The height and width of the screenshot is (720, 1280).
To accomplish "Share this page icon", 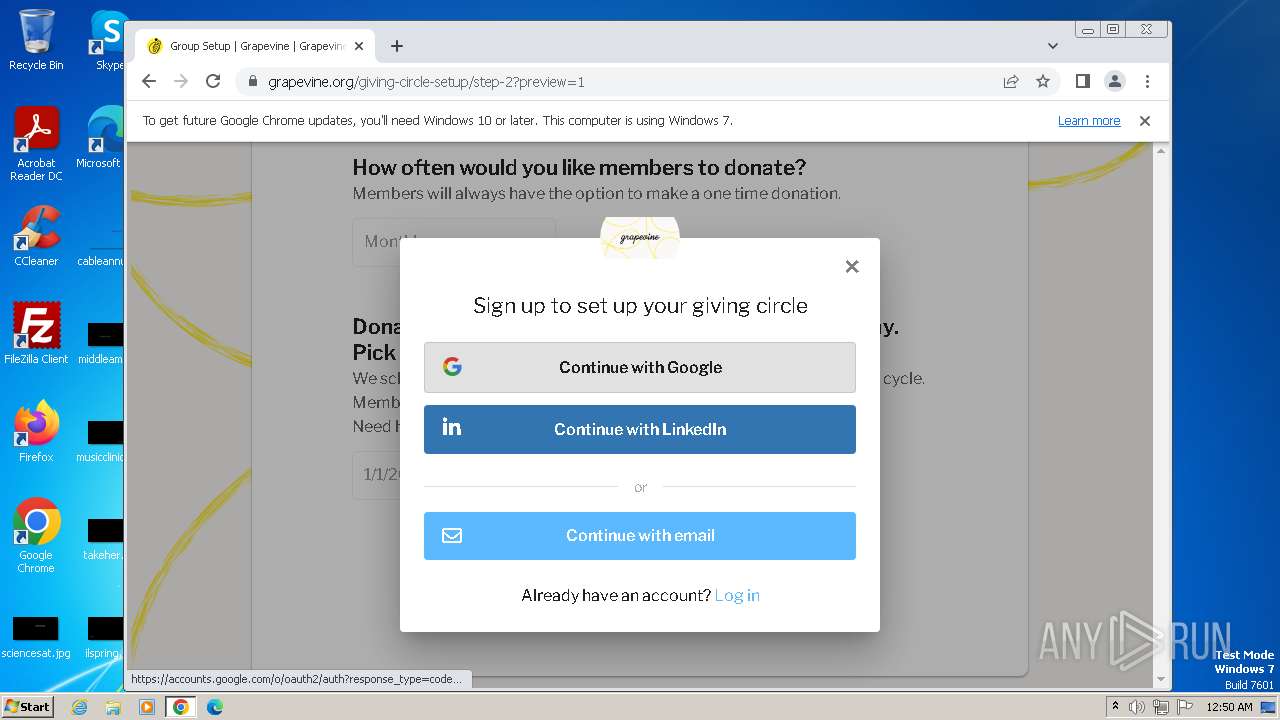I will pos(1011,81).
